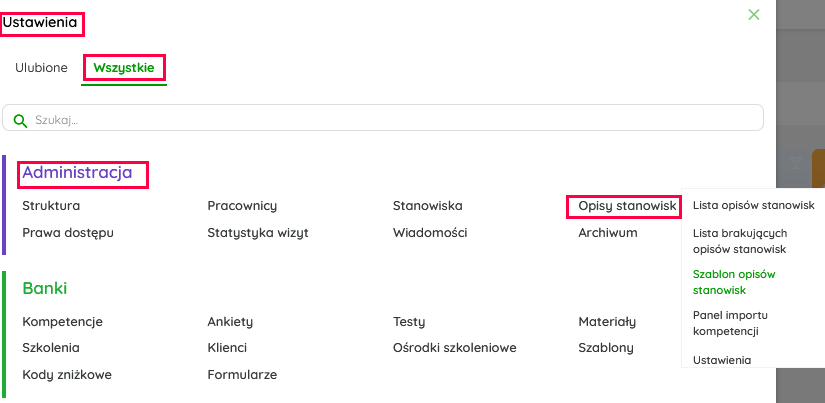
Task: Switch to the Ulubione tab
Action: pyautogui.click(x=41, y=68)
